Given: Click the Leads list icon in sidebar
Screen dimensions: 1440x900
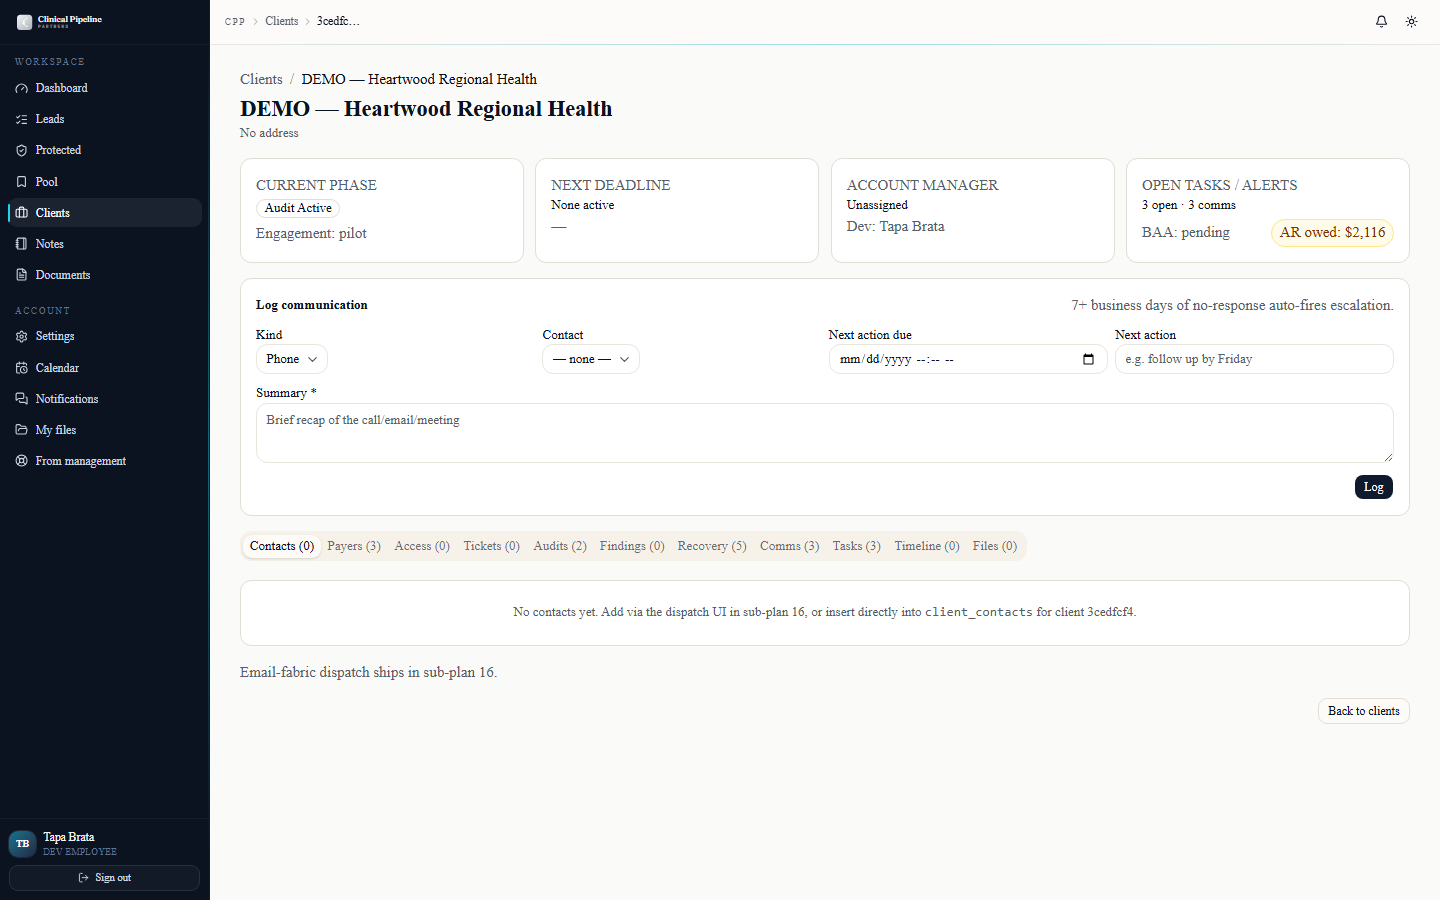Looking at the screenshot, I should (22, 119).
